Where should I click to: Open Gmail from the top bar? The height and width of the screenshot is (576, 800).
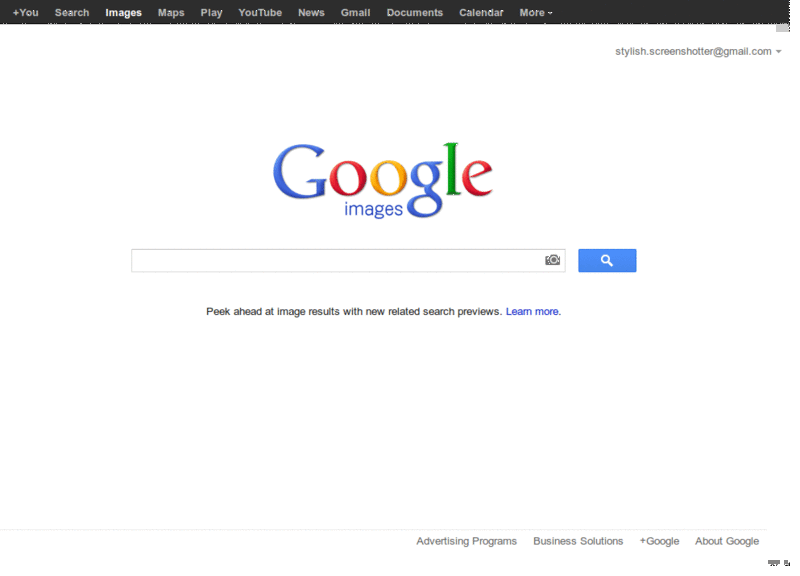click(x=356, y=13)
